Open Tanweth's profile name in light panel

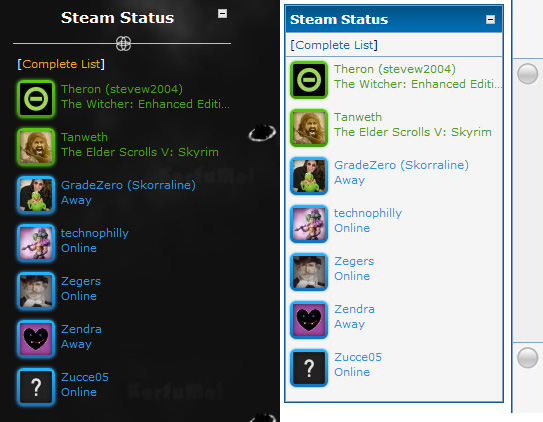pos(358,117)
